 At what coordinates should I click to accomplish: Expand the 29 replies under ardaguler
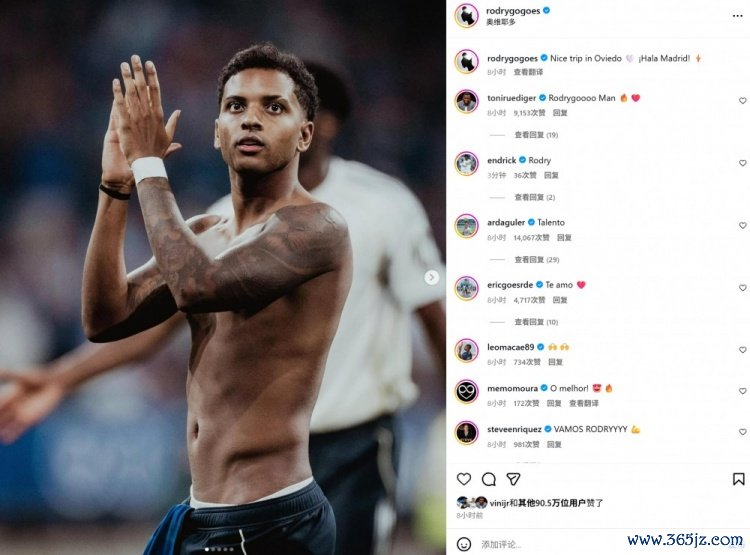[537, 260]
